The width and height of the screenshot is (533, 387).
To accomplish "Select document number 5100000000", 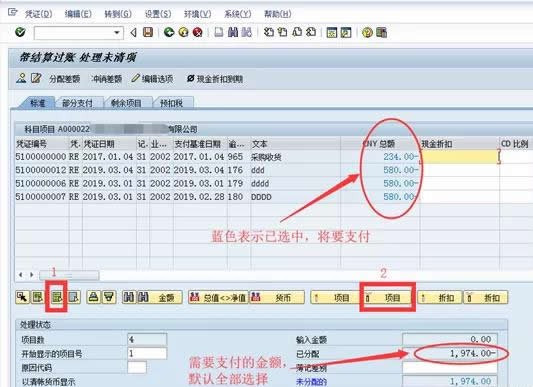I will click(x=41, y=157).
